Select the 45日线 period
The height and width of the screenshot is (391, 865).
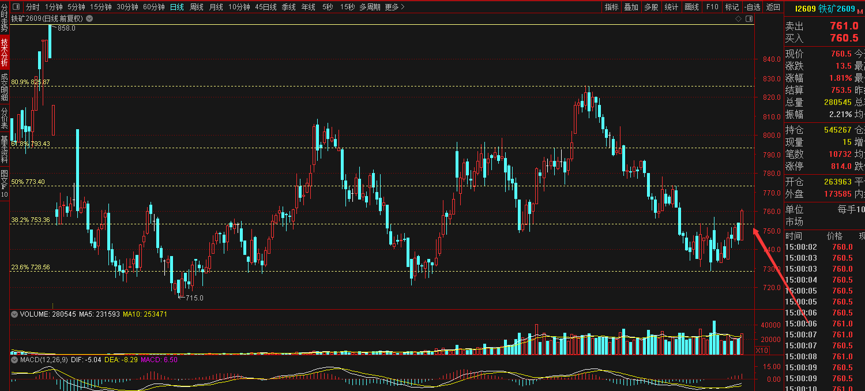tap(266, 7)
